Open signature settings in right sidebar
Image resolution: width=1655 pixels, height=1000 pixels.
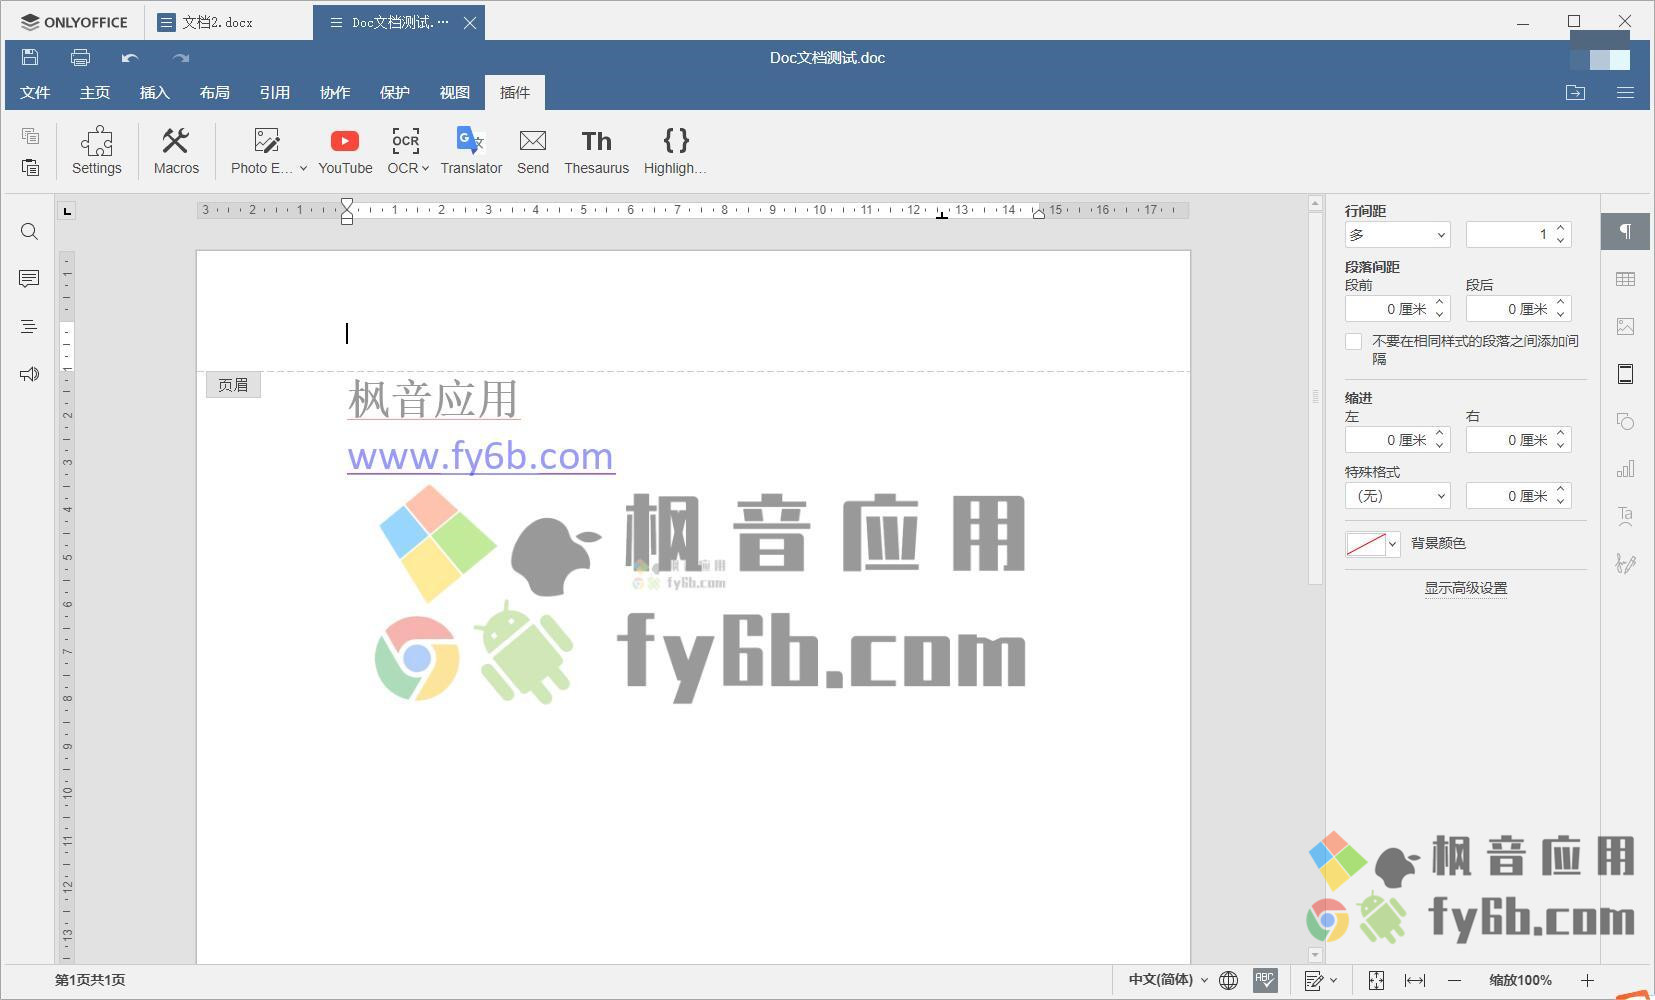tap(1626, 564)
